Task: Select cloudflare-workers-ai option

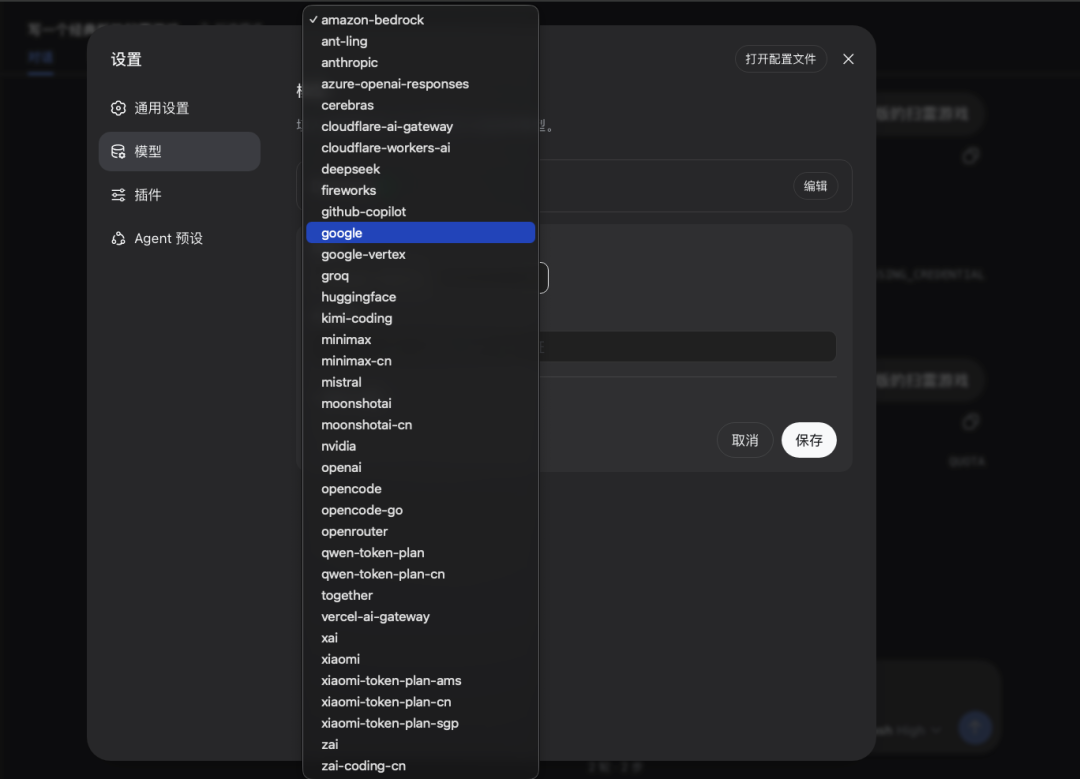Action: coord(420,148)
